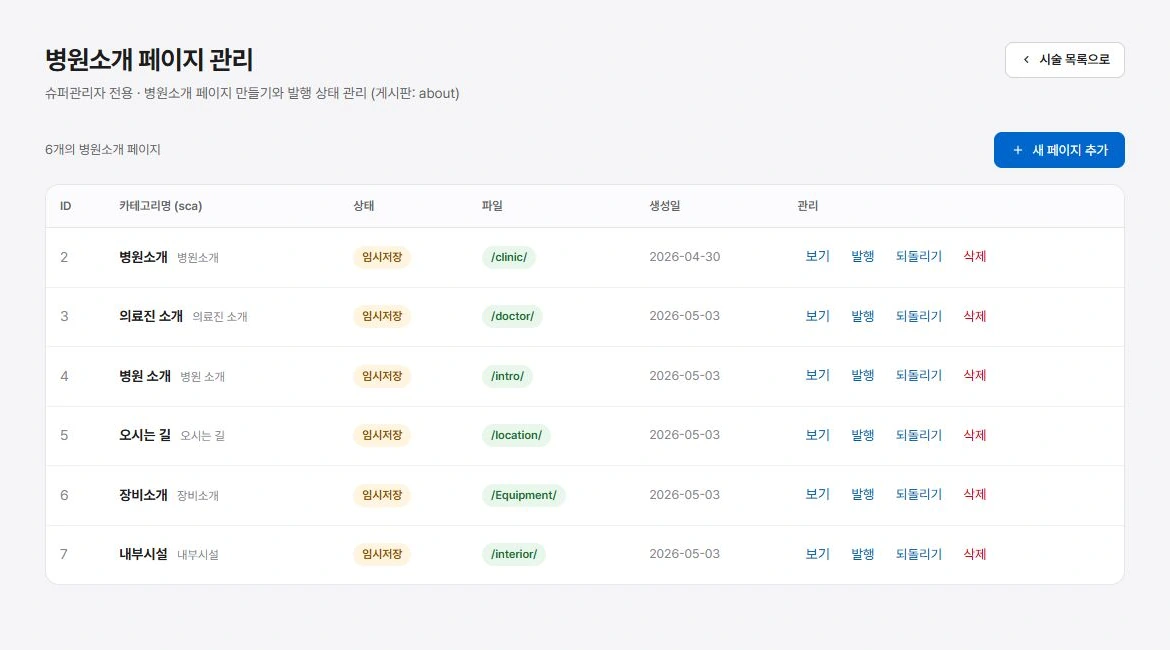Viewport: 1170px width, 650px height.
Task: Click the bold 오시는 길 category name
Action: [145, 435]
